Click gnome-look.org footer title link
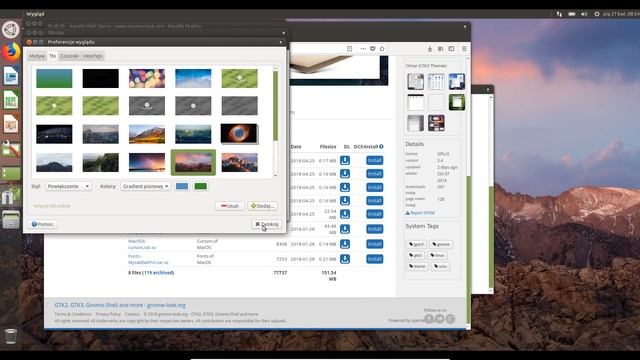 coord(120,305)
